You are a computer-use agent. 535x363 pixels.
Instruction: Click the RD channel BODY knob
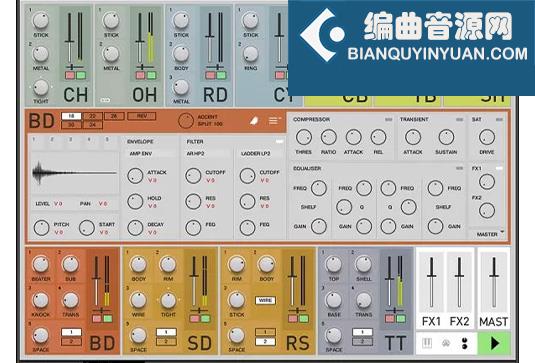tap(181, 54)
